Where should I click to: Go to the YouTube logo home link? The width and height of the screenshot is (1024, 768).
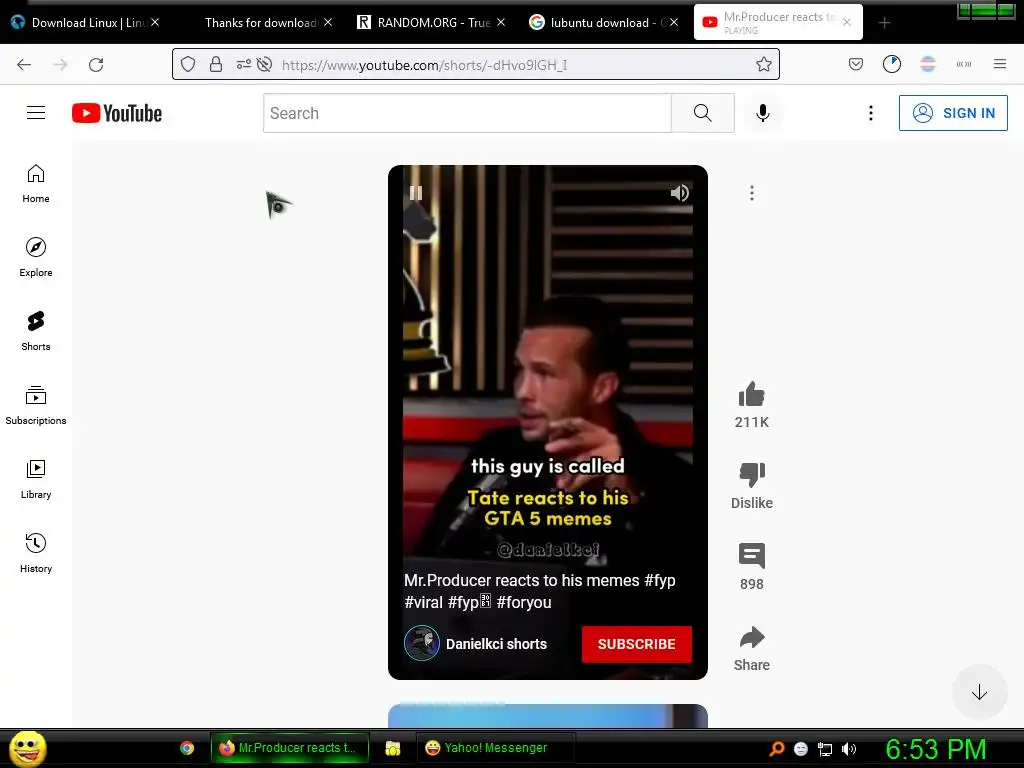tap(117, 113)
